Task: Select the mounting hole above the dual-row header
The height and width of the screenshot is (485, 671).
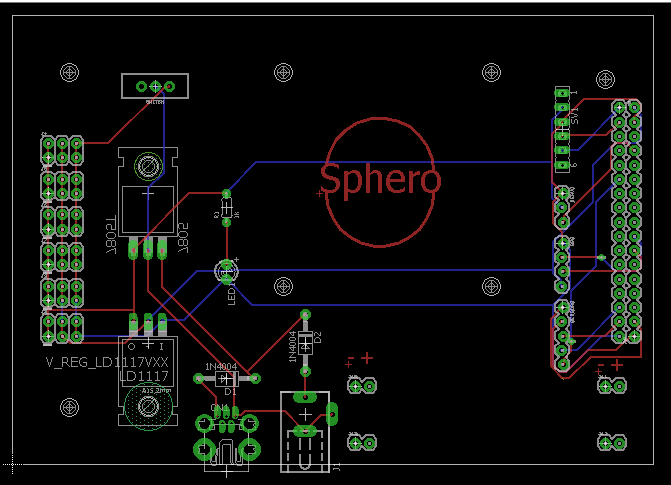Action: click(x=605, y=79)
